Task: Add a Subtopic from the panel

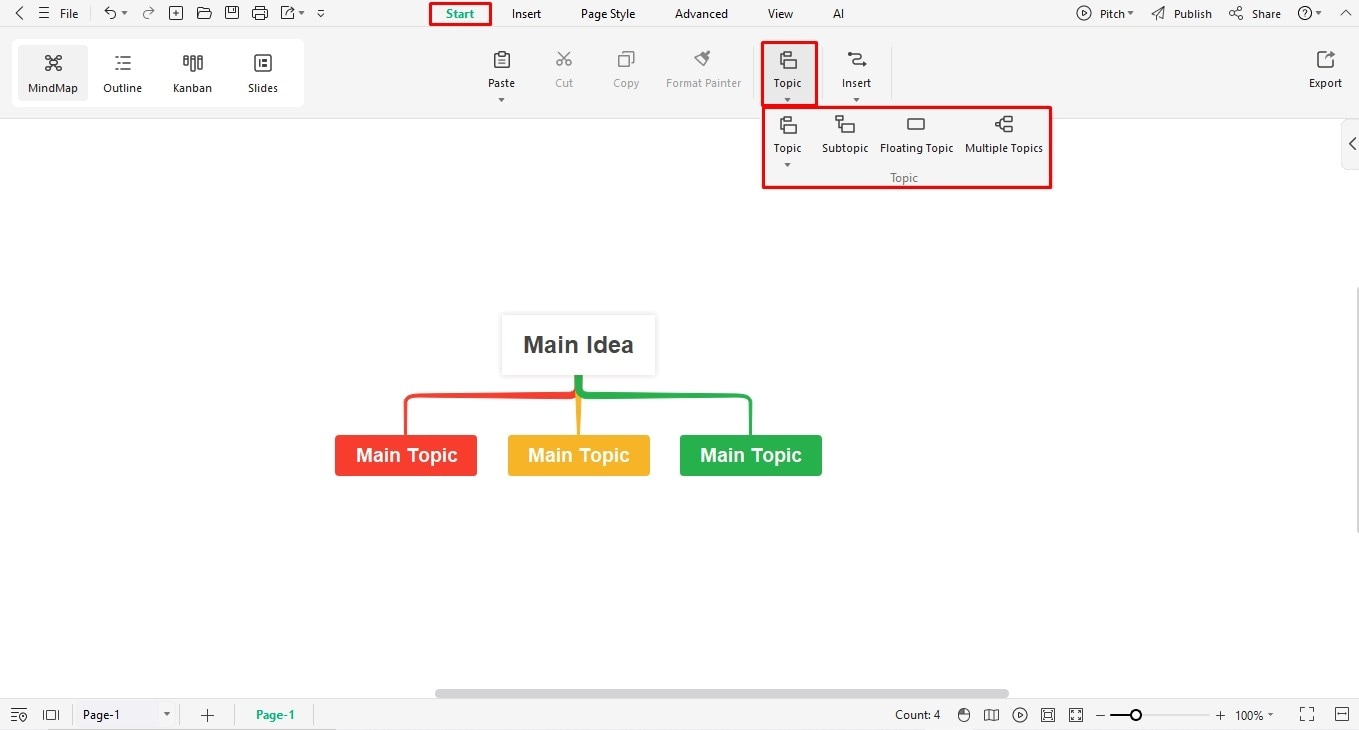Action: click(845, 134)
